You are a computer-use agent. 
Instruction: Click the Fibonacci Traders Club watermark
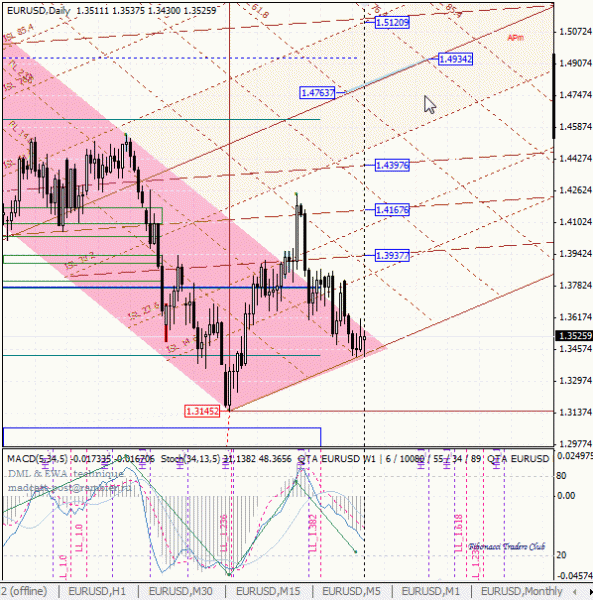[x=507, y=546]
